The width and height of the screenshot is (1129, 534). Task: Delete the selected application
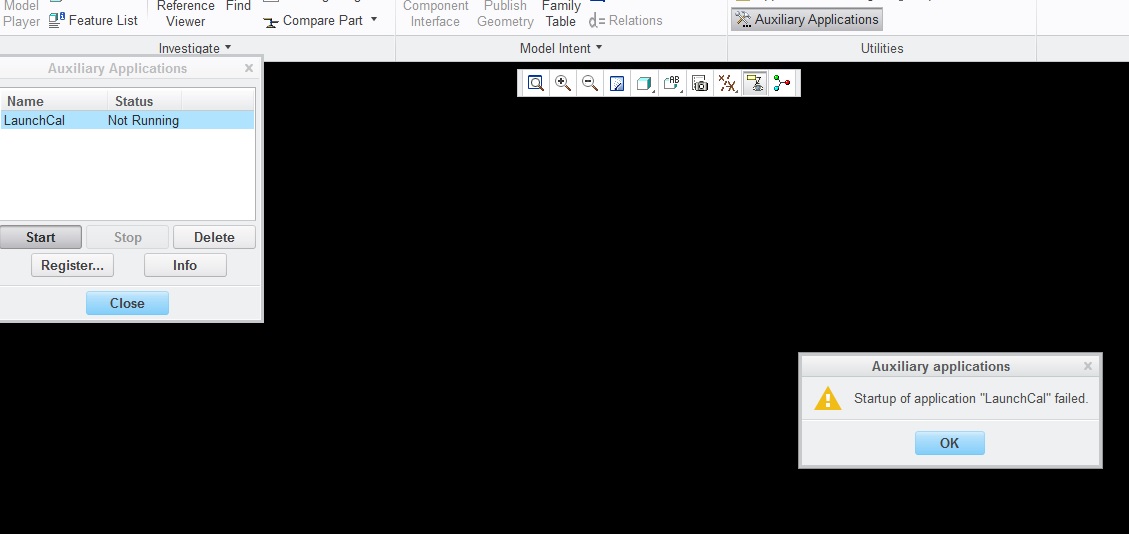pos(214,237)
